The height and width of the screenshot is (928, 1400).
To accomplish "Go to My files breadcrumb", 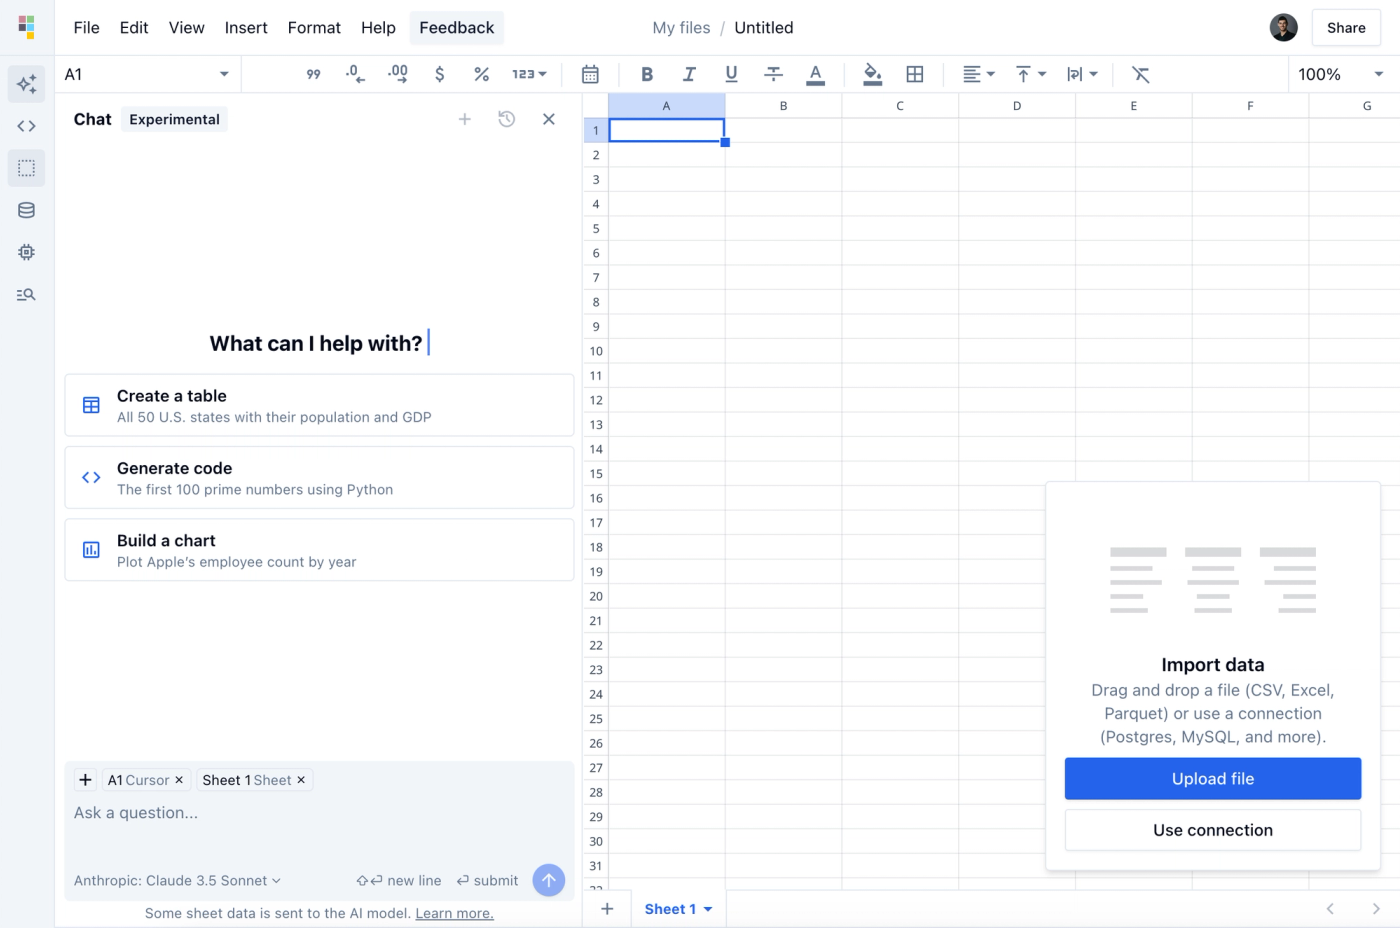I will [681, 28].
